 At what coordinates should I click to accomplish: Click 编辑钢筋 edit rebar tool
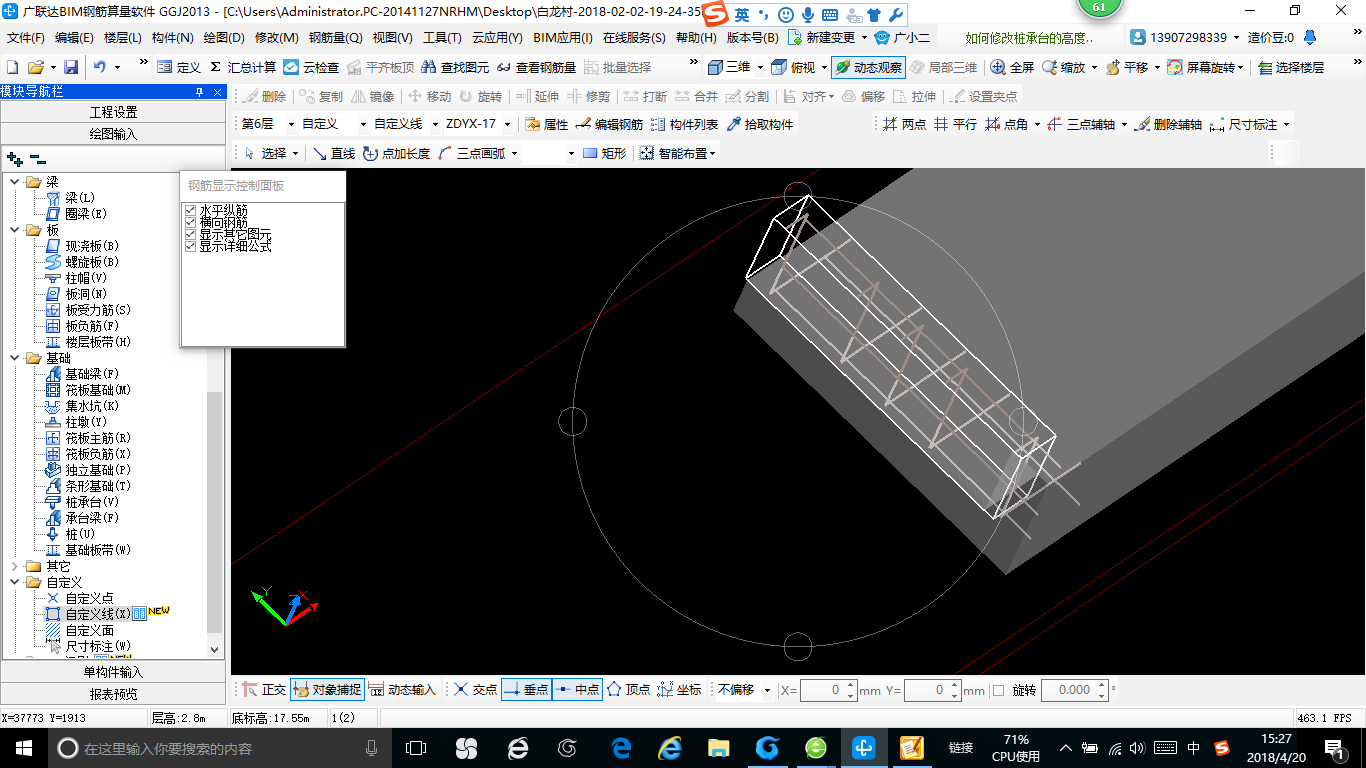coord(609,124)
